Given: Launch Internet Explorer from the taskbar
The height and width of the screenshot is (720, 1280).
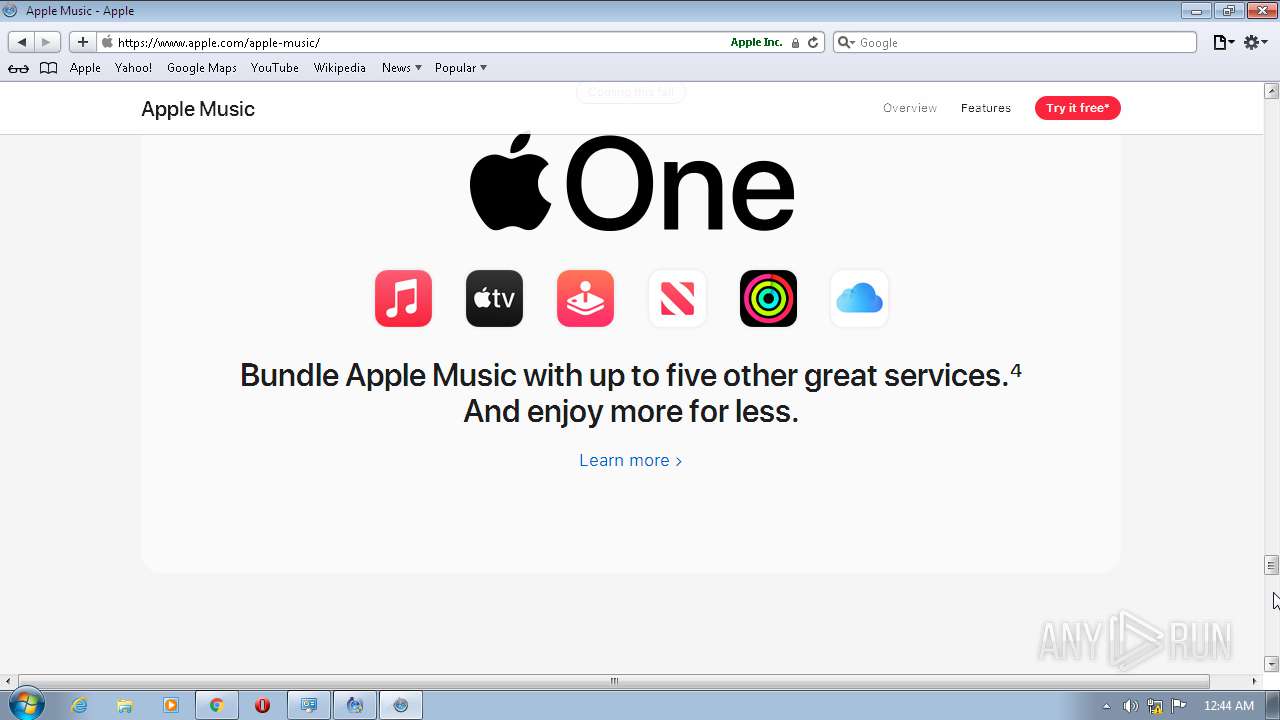Looking at the screenshot, I should [x=79, y=705].
